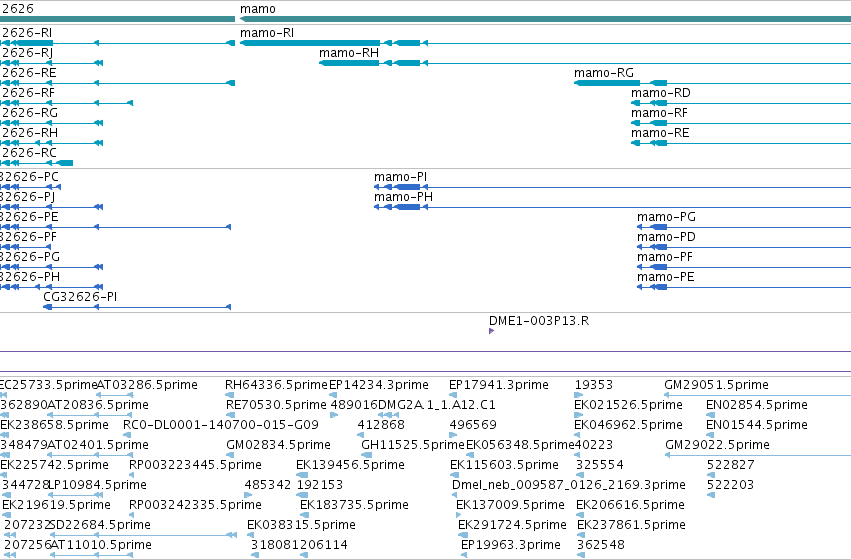The image size is (851, 560).
Task: Select the 2626-RJ transcript label
Action: point(27,53)
